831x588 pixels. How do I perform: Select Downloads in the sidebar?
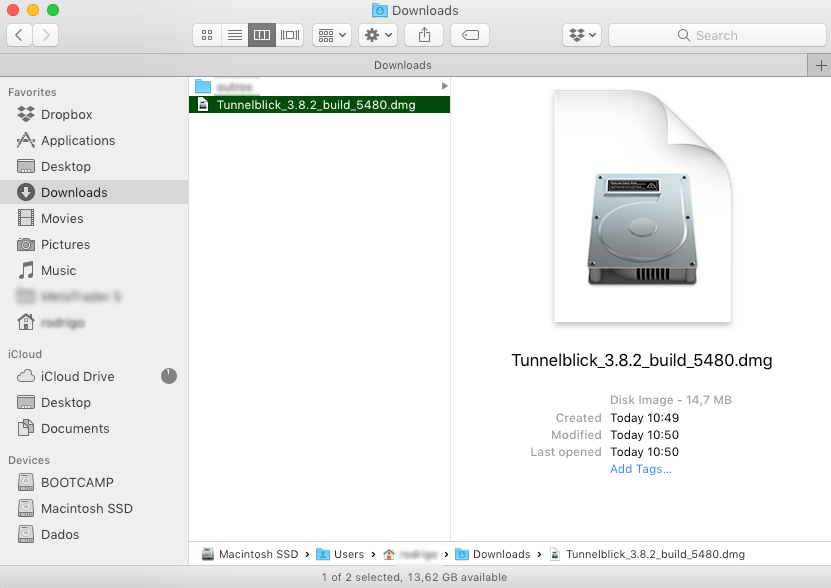[94, 192]
